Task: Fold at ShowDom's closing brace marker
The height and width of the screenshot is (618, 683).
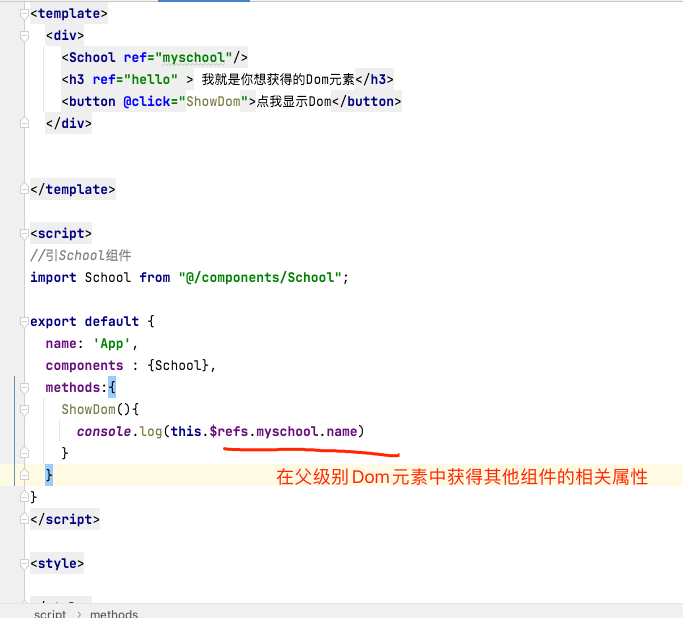Action: [x=24, y=453]
